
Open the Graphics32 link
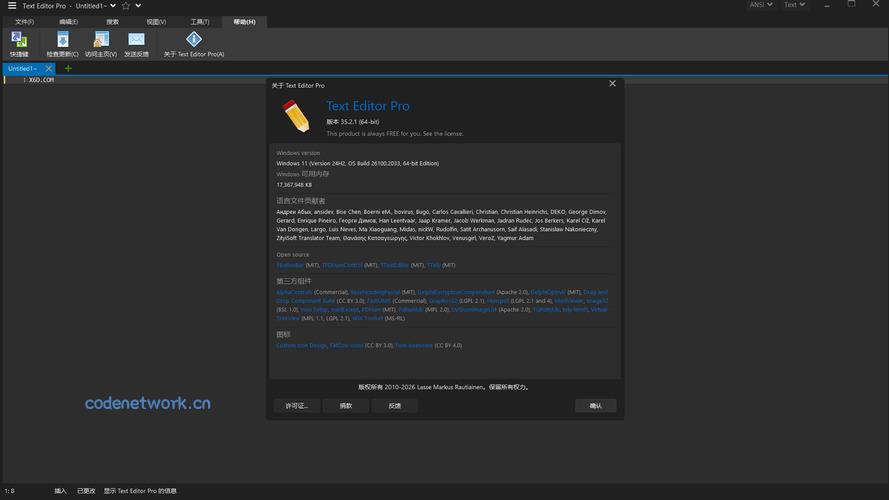click(x=443, y=301)
